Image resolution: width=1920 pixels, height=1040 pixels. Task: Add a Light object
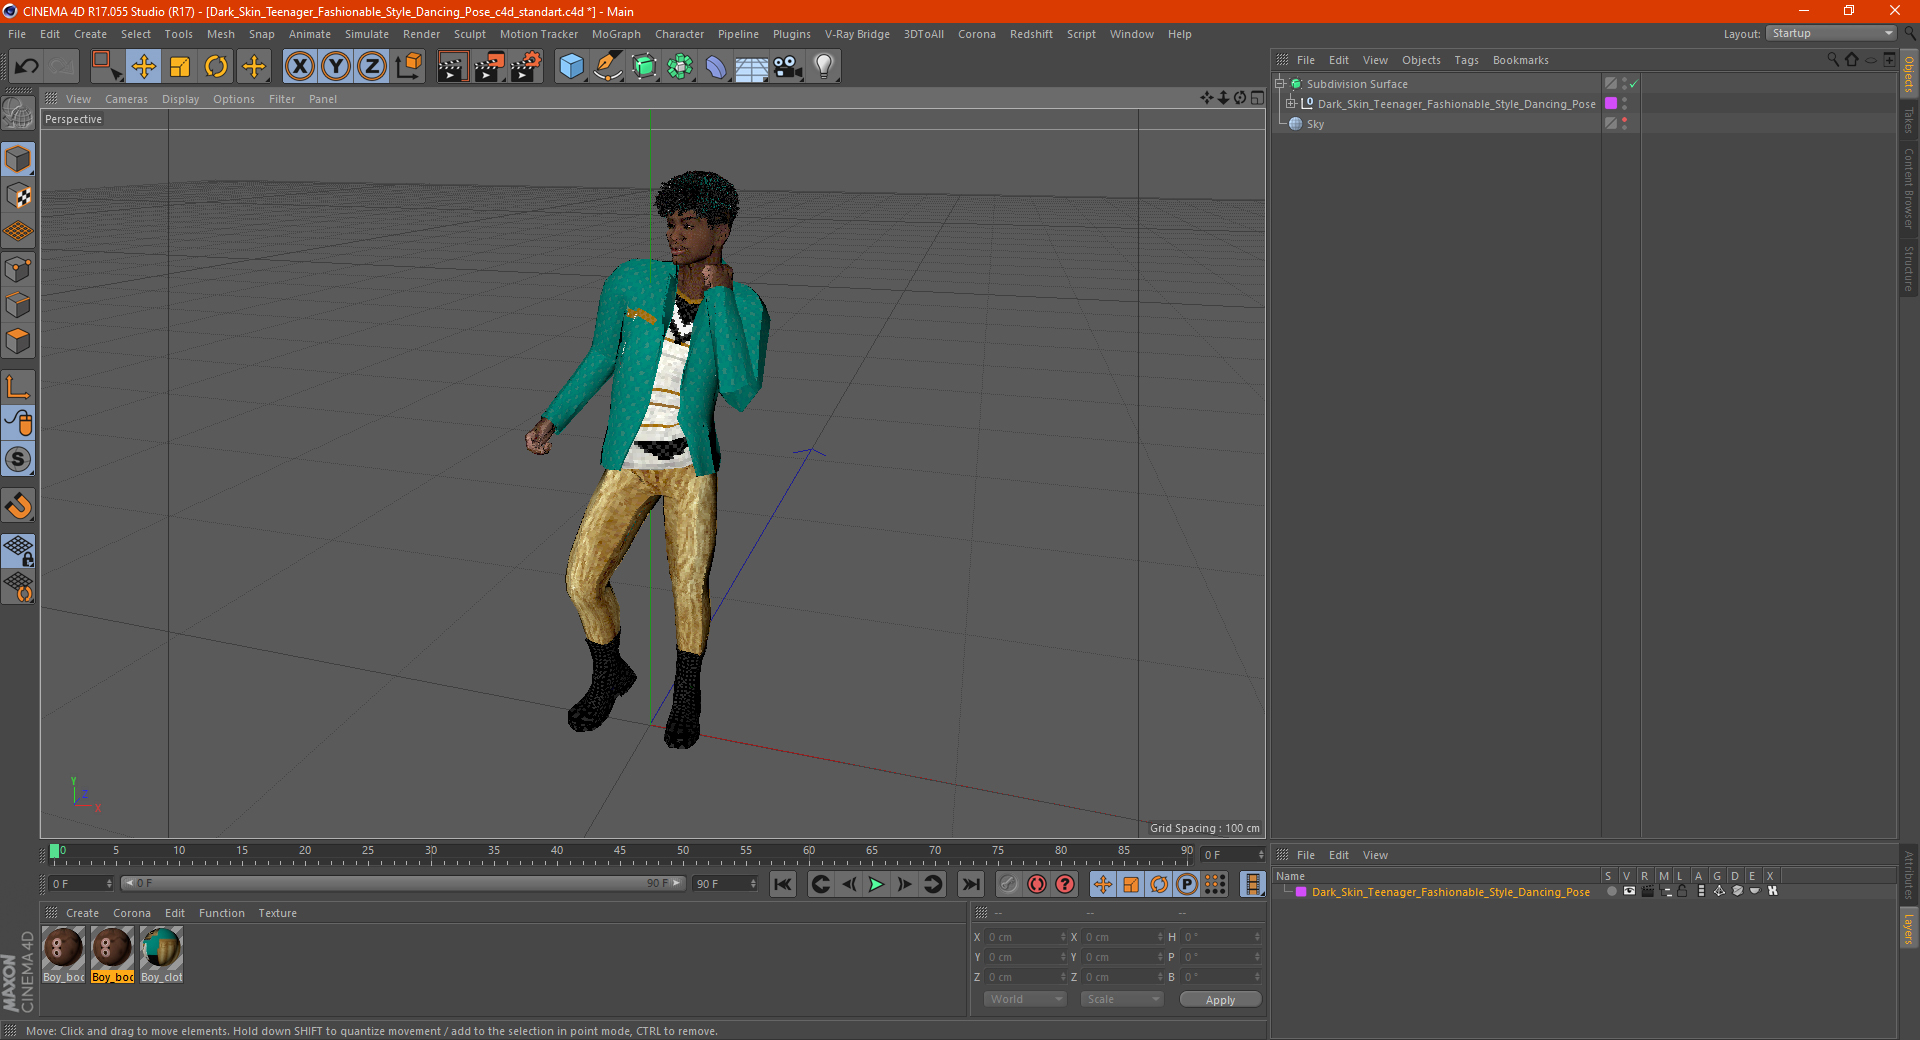[823, 67]
